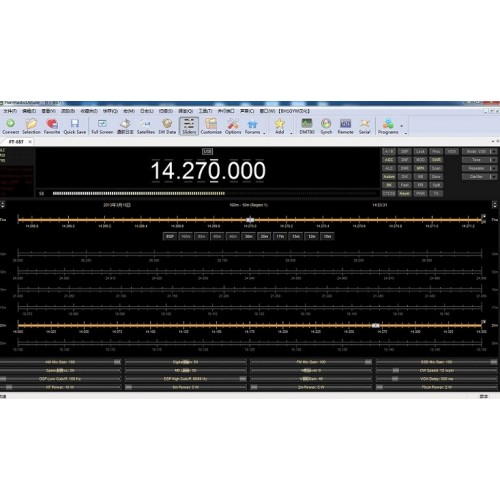
Task: Toggle the Lock button
Action: coord(420,152)
